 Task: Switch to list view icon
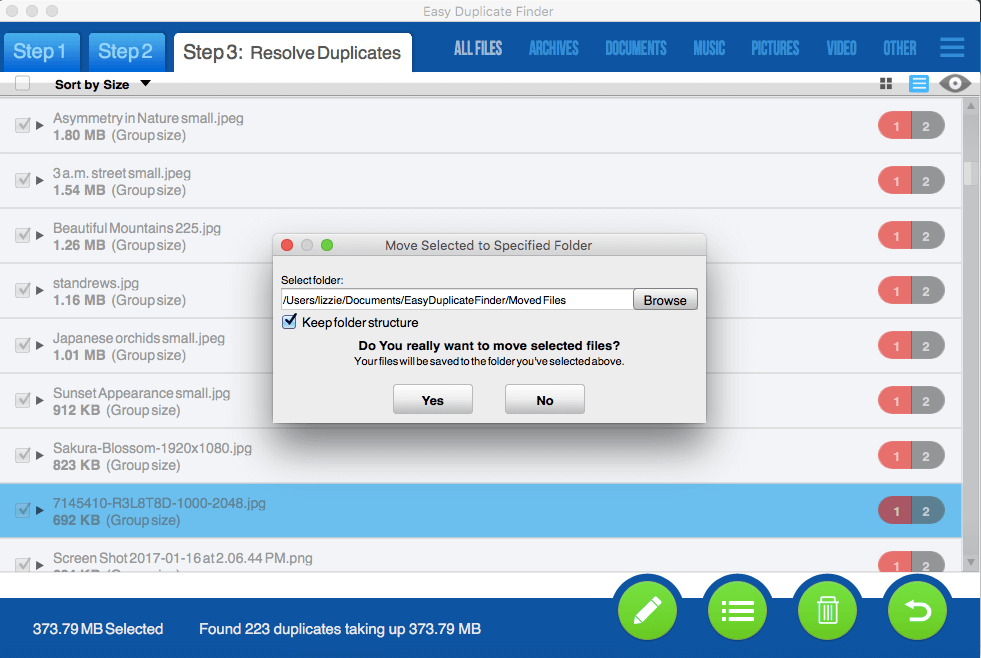click(x=919, y=84)
